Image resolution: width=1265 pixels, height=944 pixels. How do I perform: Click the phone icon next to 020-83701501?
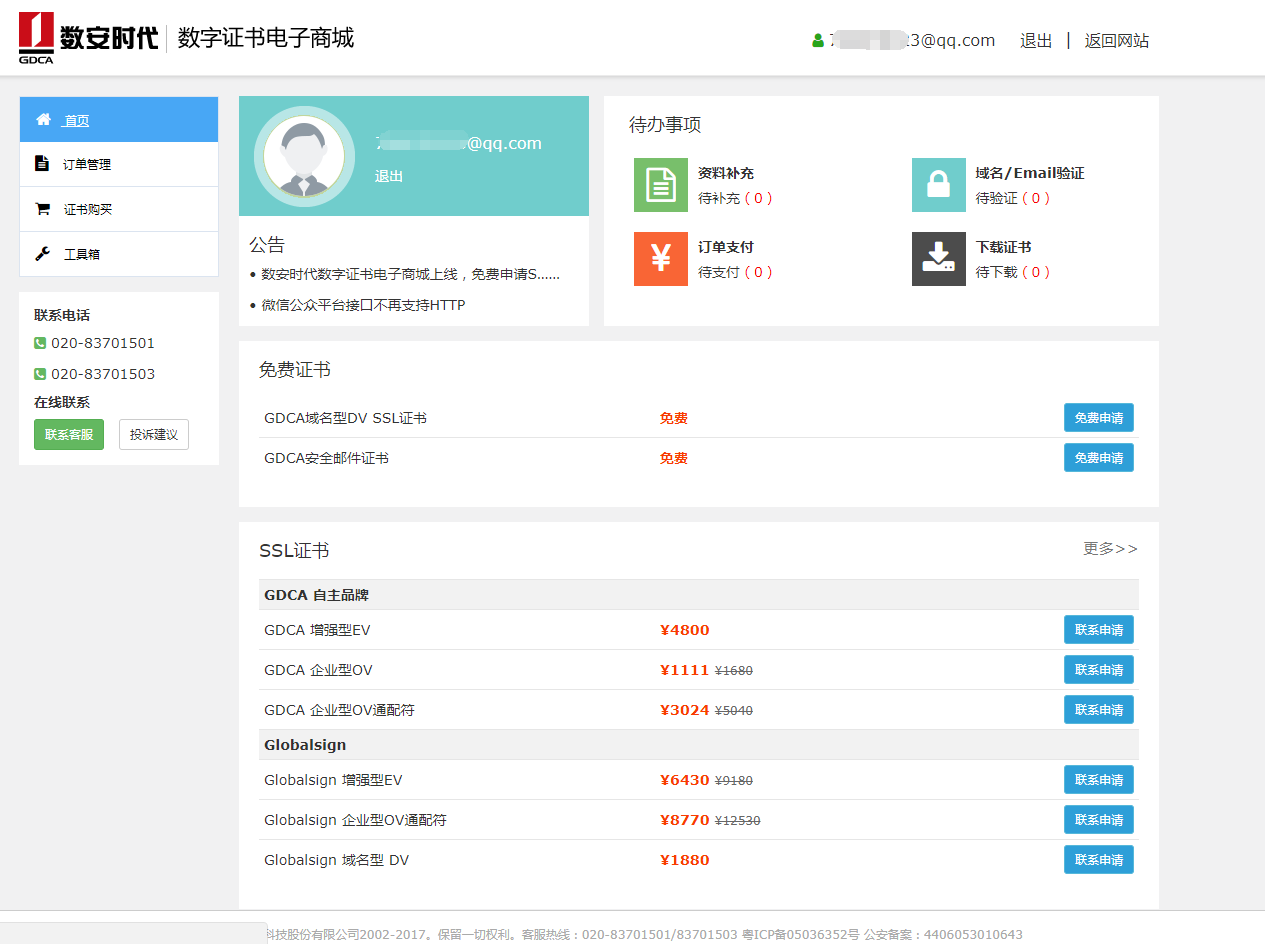click(x=39, y=343)
